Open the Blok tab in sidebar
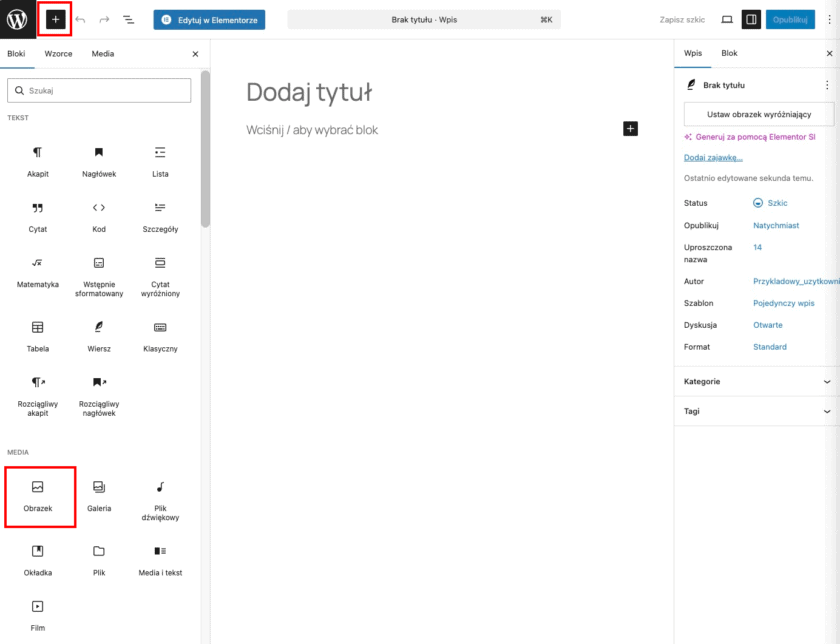Viewport: 840px width, 644px height. tap(729, 52)
